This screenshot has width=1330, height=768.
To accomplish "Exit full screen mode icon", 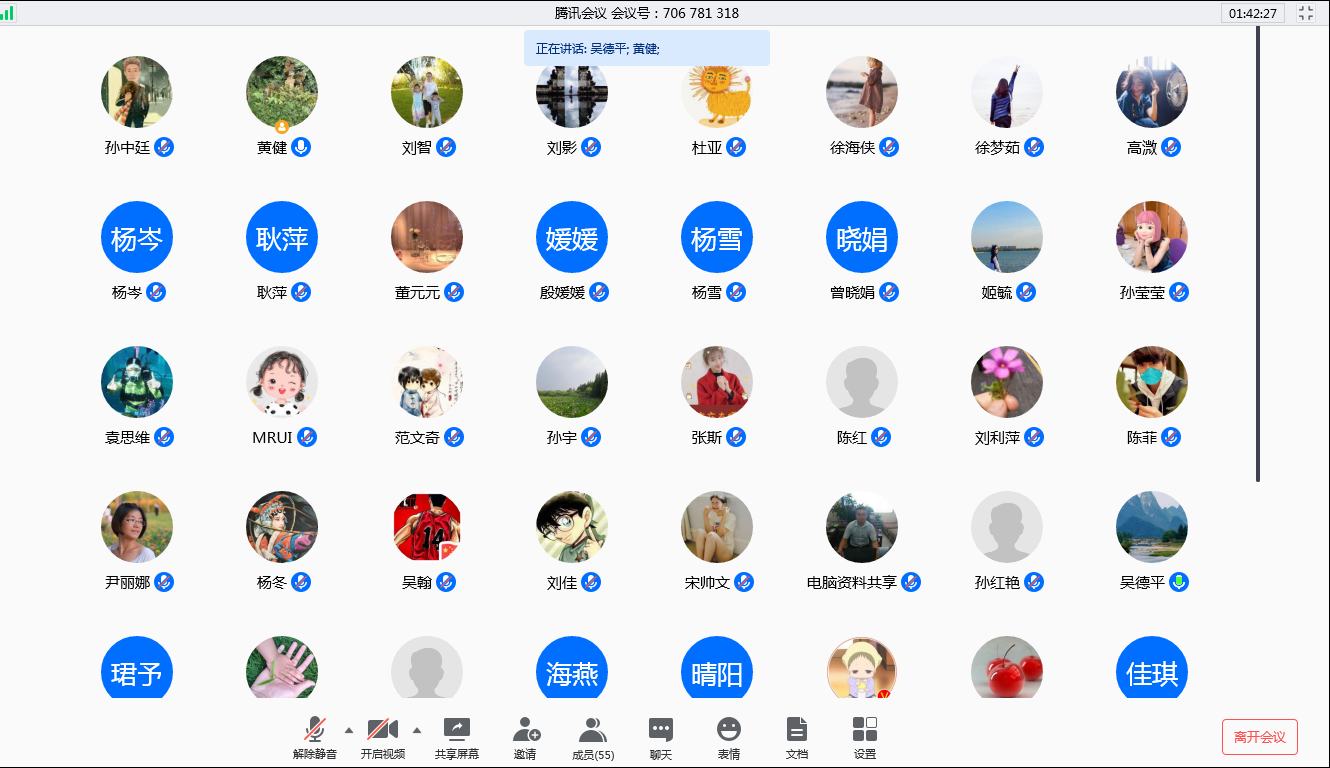I will coord(1305,13).
